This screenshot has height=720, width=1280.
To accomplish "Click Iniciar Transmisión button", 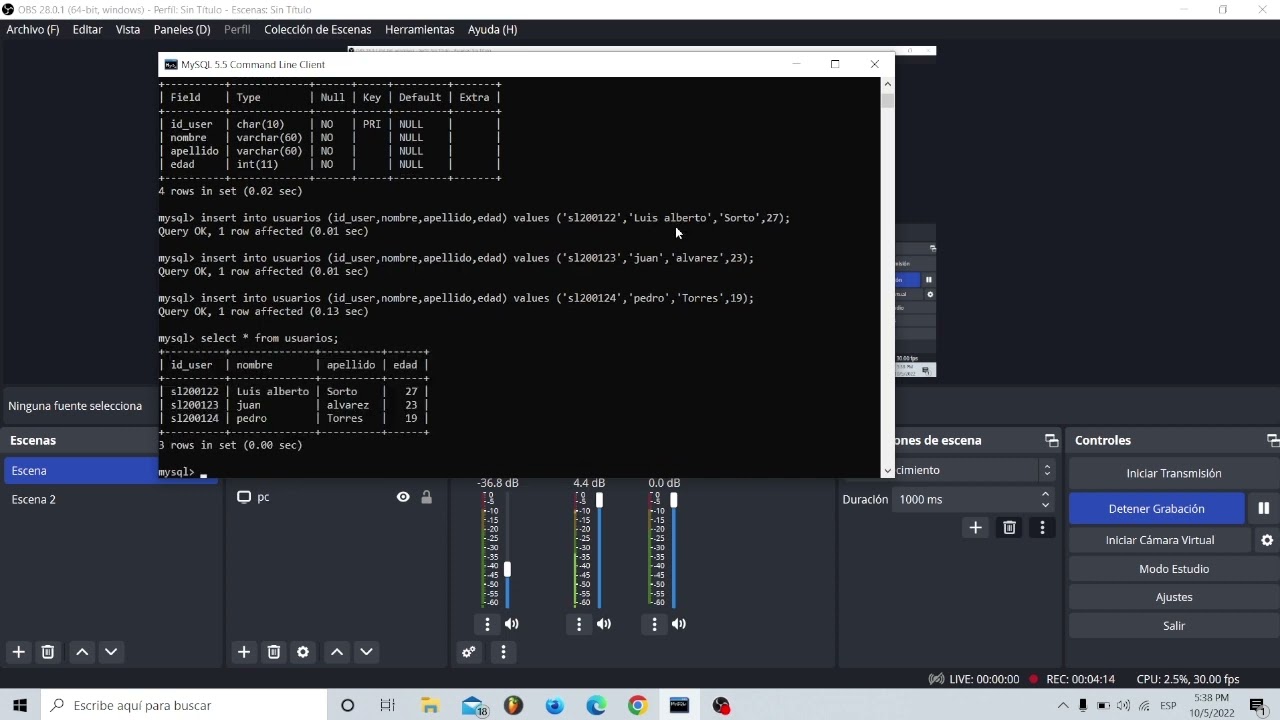I will tap(1174, 473).
